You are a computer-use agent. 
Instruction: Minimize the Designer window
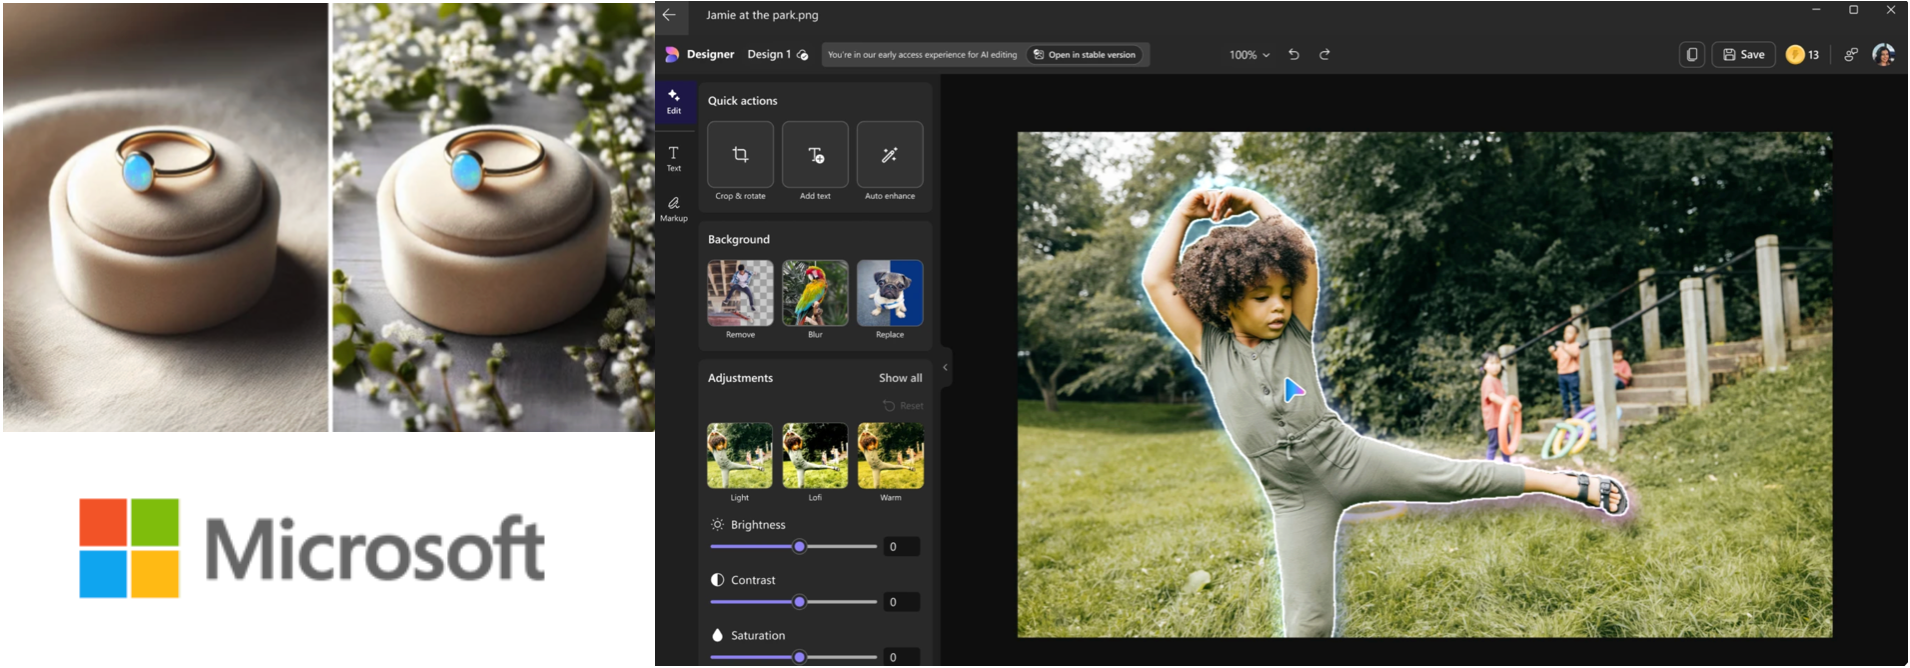pos(1816,10)
